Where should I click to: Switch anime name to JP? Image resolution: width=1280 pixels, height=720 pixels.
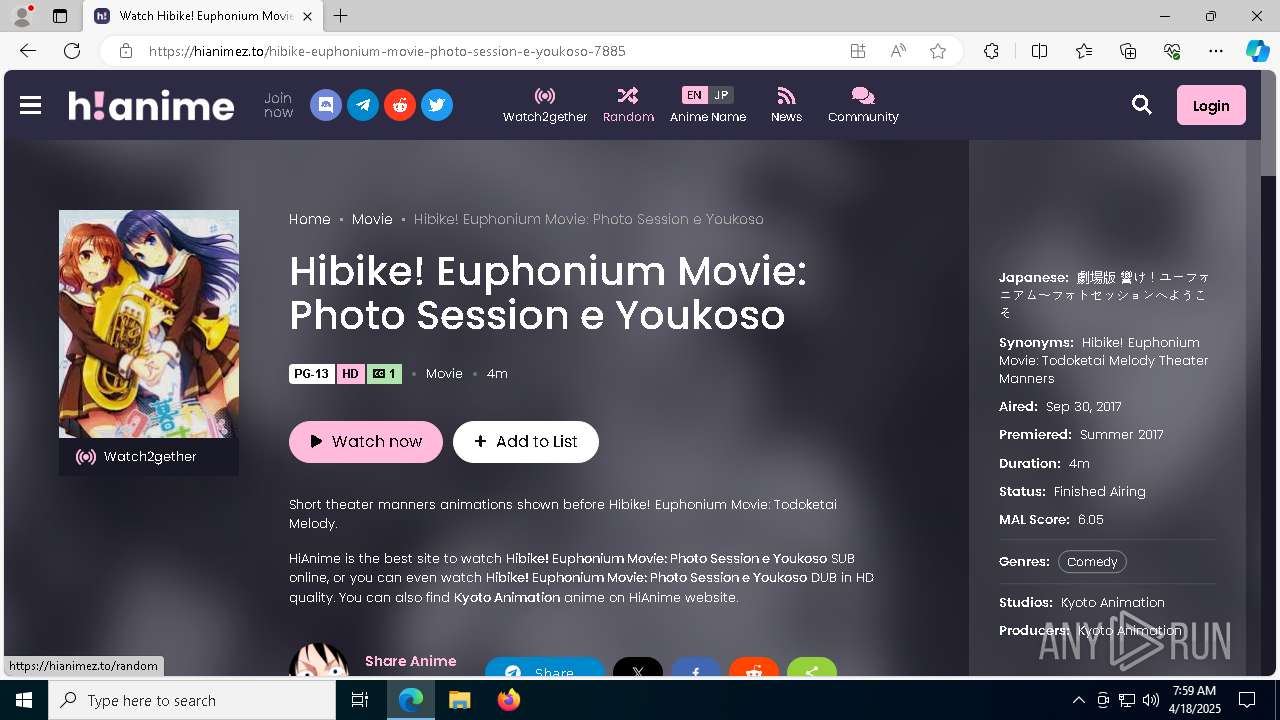pyautogui.click(x=721, y=95)
